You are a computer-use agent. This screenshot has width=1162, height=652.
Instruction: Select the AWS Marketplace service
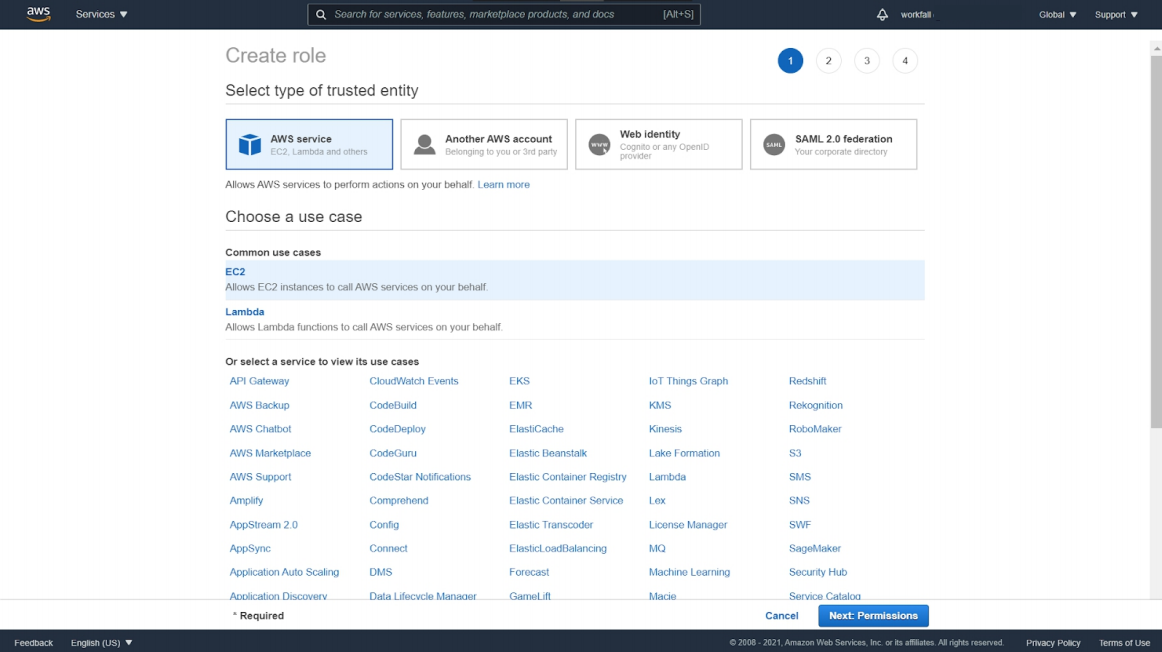[270, 453]
